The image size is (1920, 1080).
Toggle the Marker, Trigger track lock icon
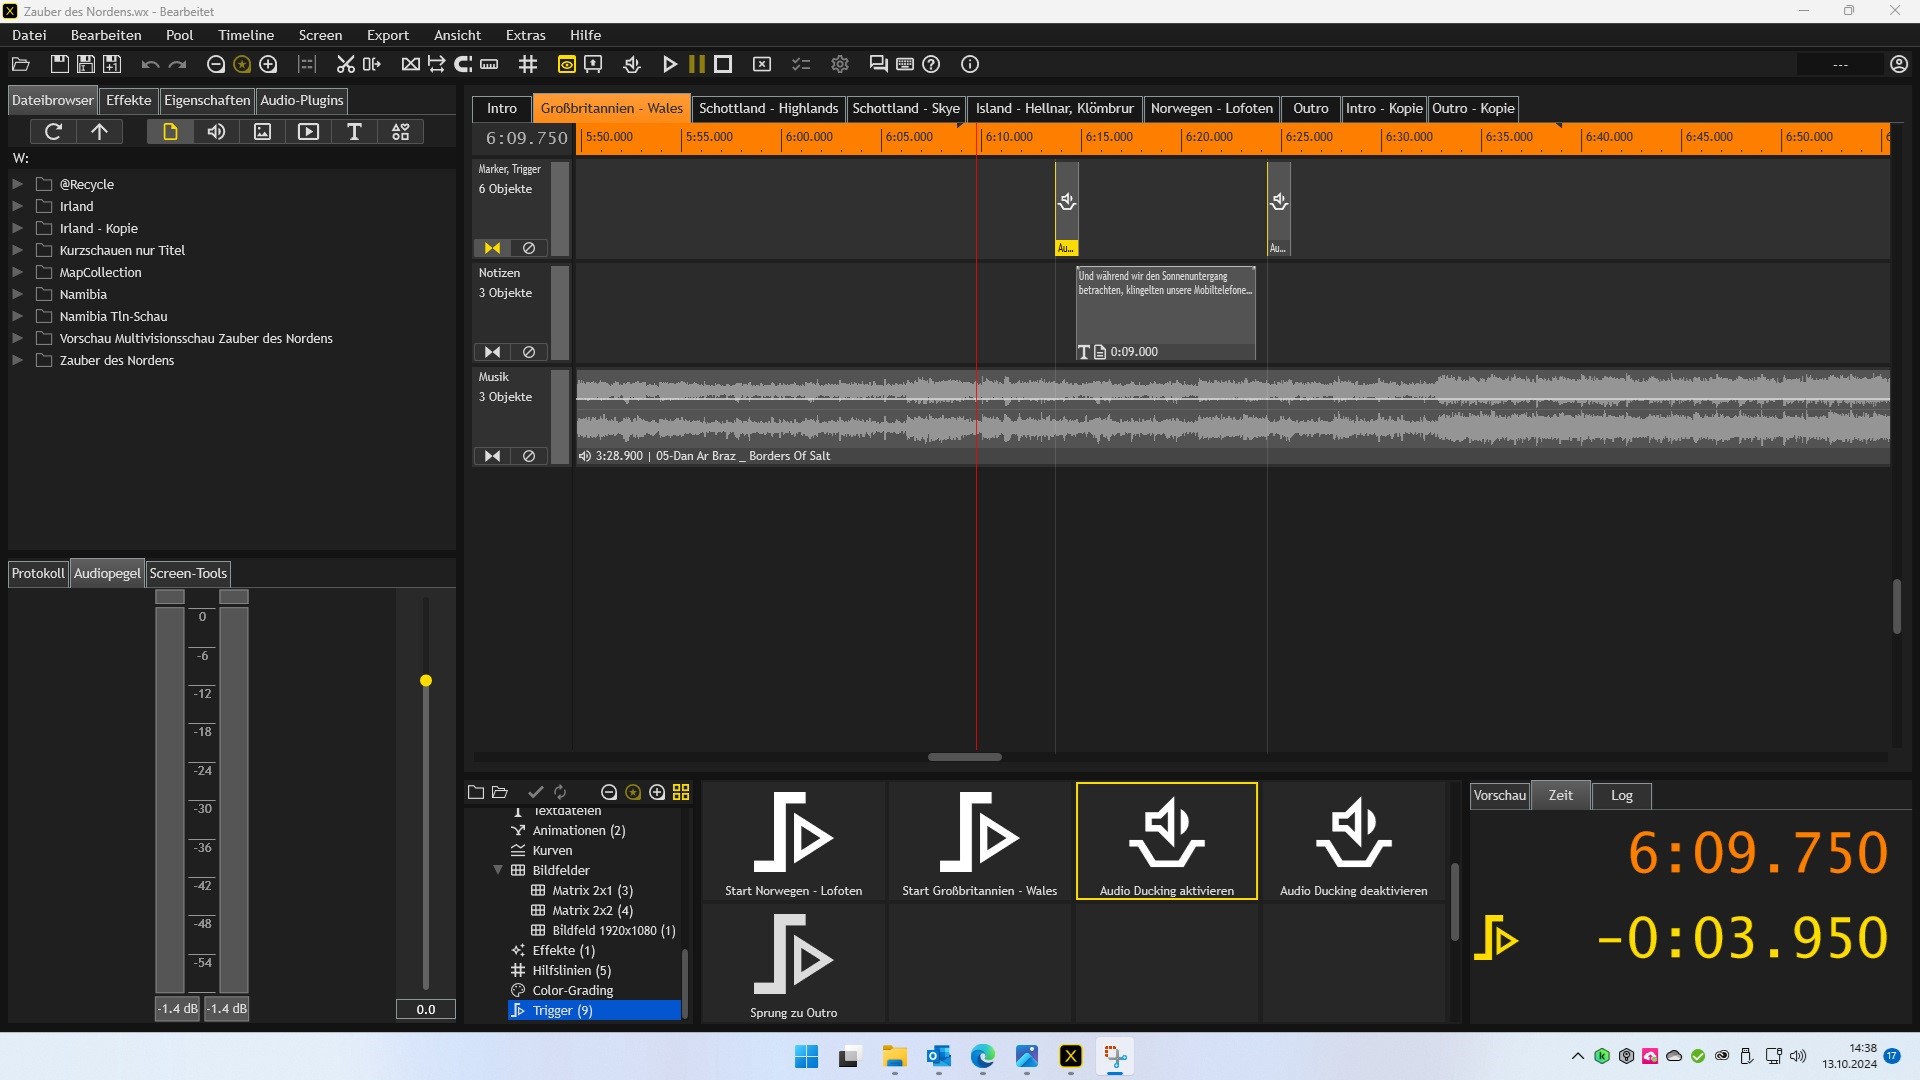coord(492,248)
